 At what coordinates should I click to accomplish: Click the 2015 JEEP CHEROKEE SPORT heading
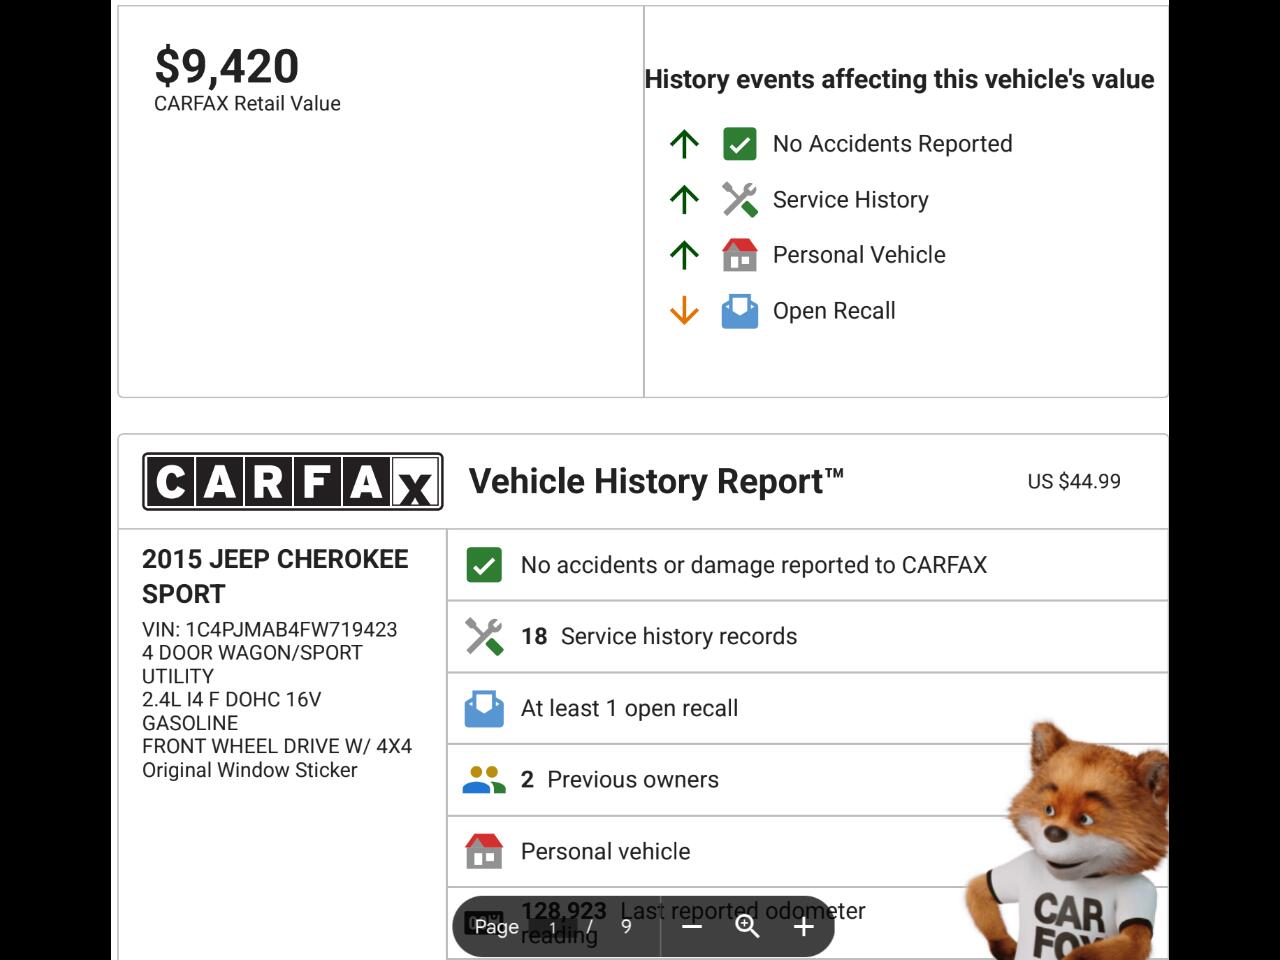click(x=275, y=576)
